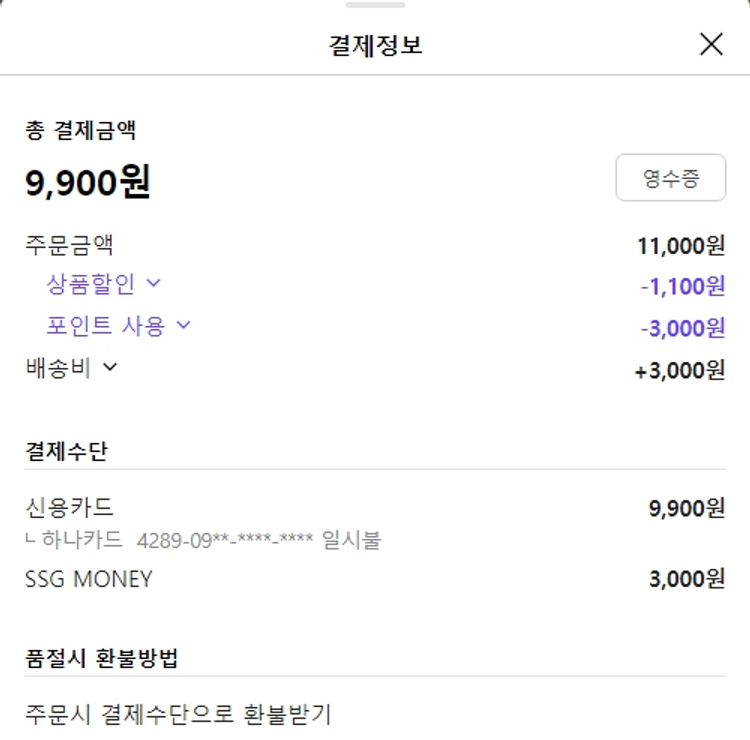
Task: Click the large 9,900원 total amount
Action: (88, 182)
